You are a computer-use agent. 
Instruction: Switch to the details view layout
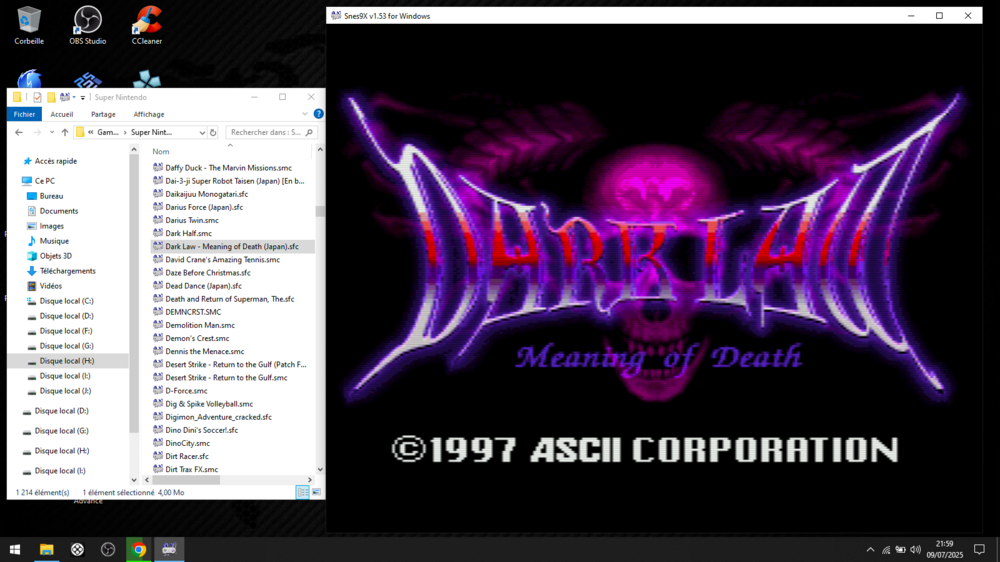302,492
